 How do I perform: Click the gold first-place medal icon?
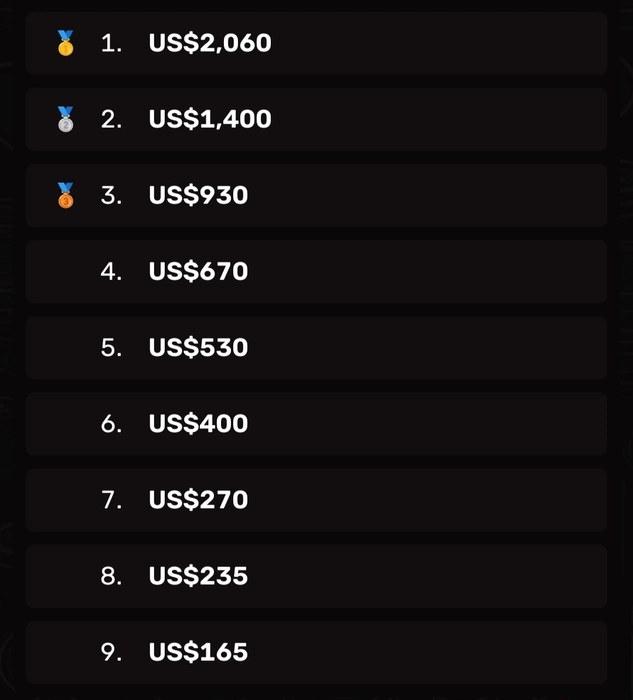coord(66,43)
